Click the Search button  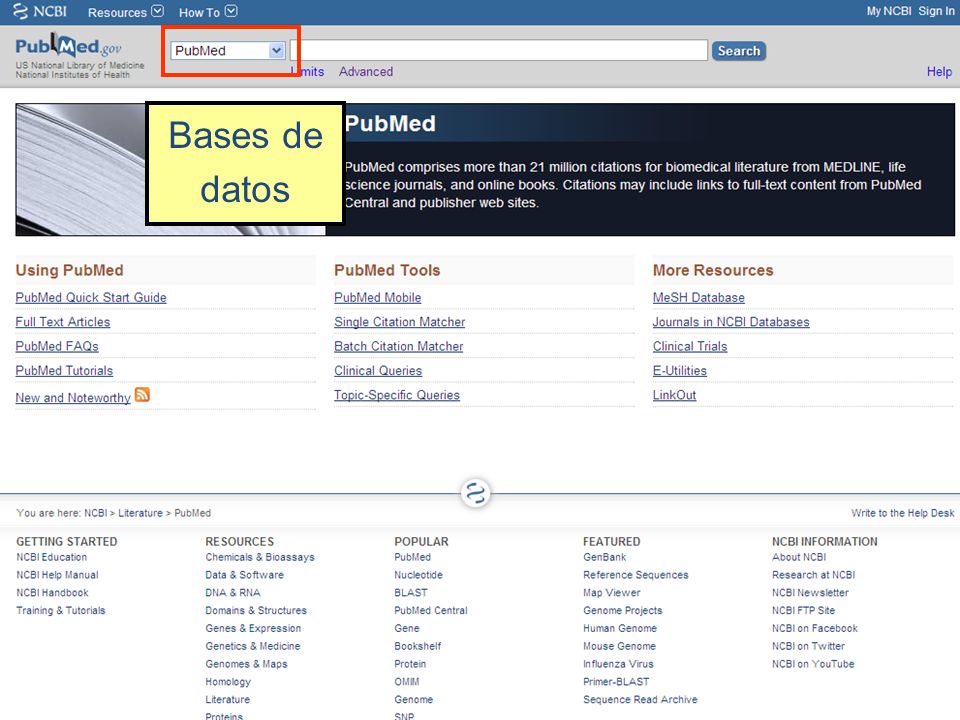pyautogui.click(x=739, y=51)
